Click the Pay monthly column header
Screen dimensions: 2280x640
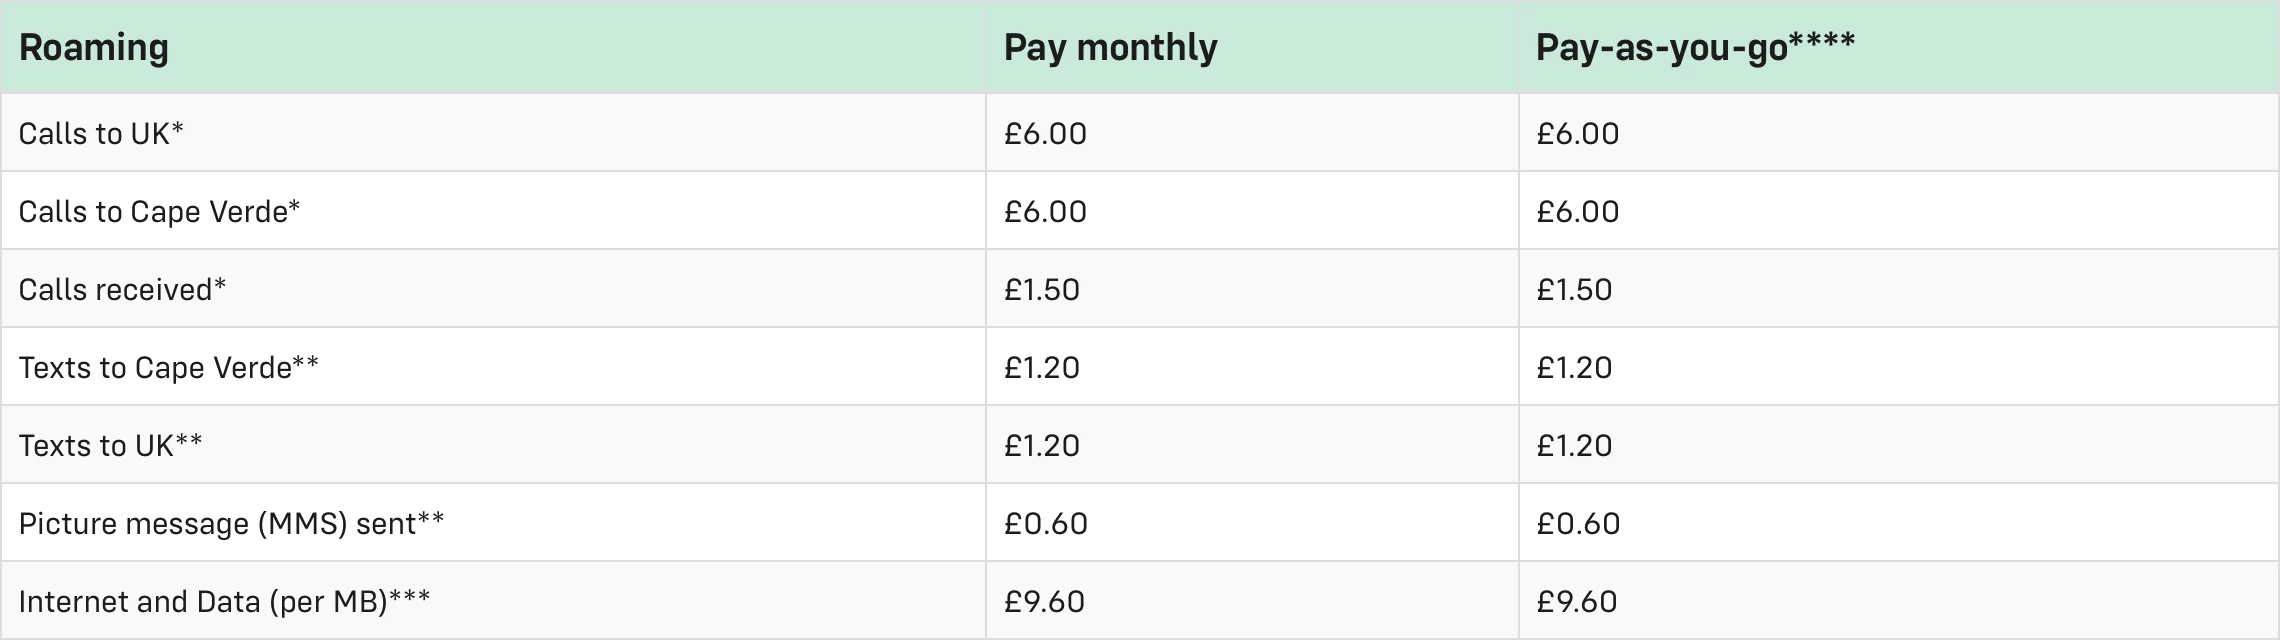coord(1110,48)
